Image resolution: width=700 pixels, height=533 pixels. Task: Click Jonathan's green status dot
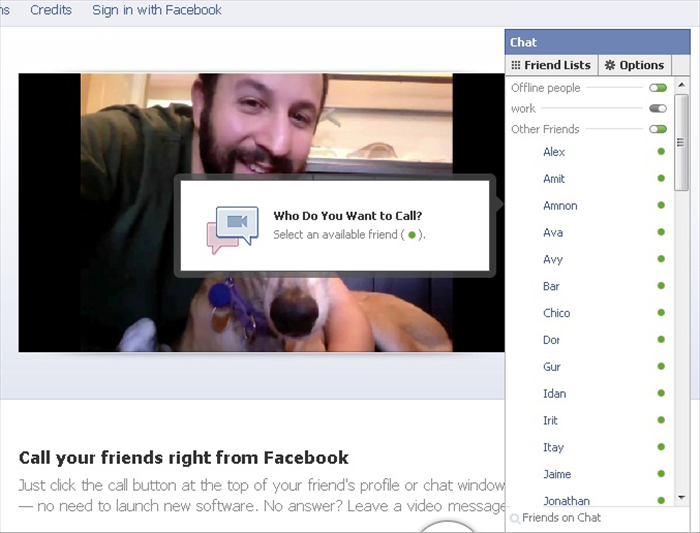pyautogui.click(x=661, y=500)
